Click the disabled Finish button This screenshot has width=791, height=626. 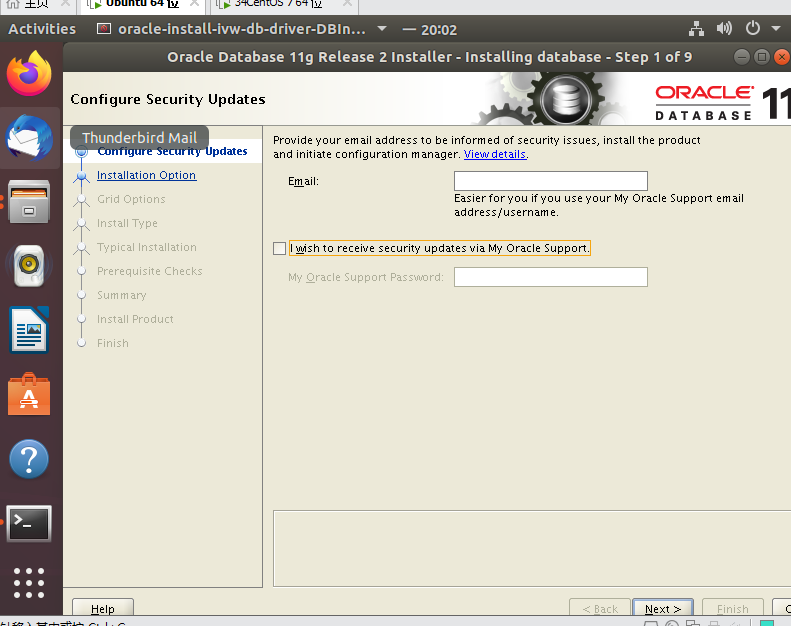[732, 608]
